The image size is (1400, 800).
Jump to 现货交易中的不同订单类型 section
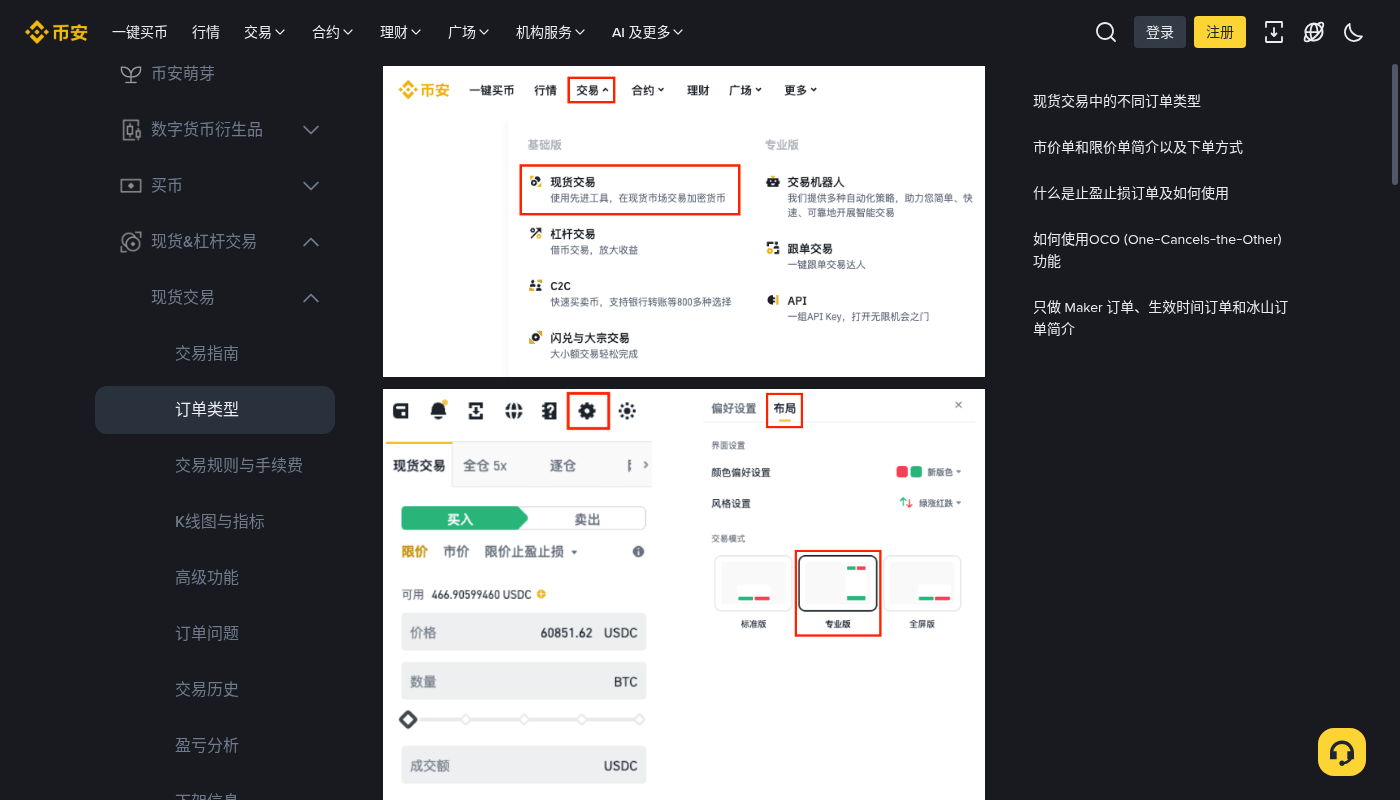tap(1117, 101)
